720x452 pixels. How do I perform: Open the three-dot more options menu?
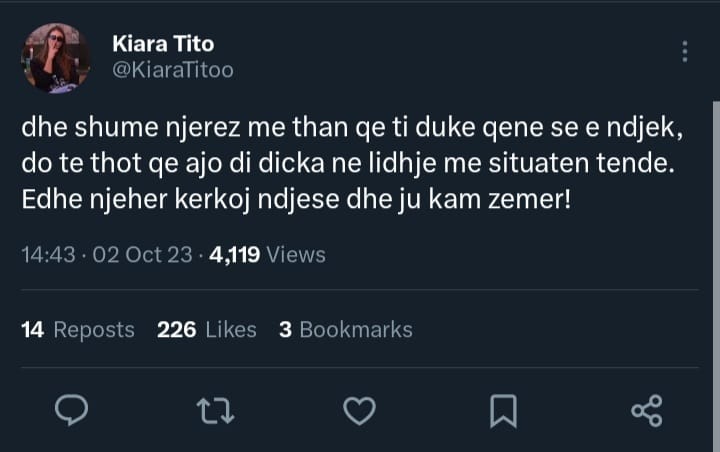(x=684, y=52)
